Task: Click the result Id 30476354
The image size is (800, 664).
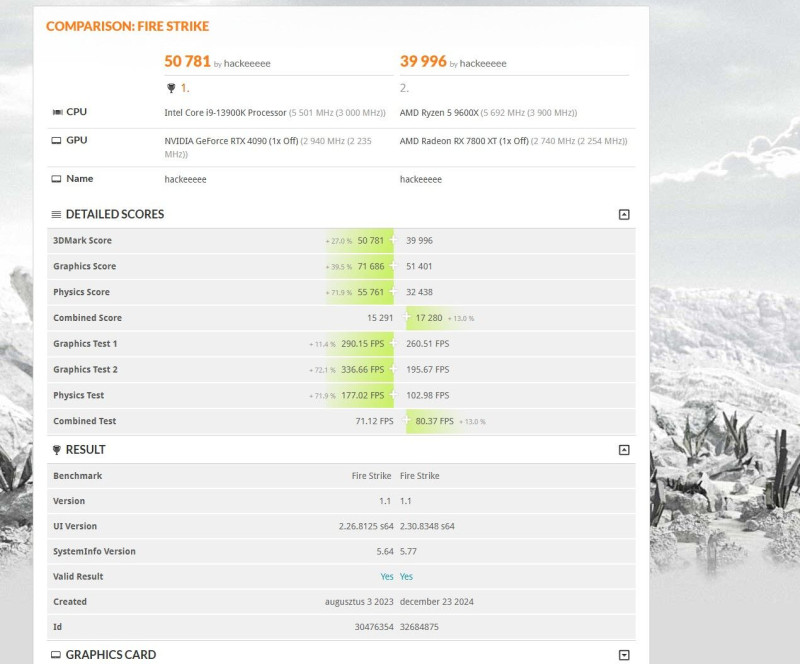Action: (374, 627)
